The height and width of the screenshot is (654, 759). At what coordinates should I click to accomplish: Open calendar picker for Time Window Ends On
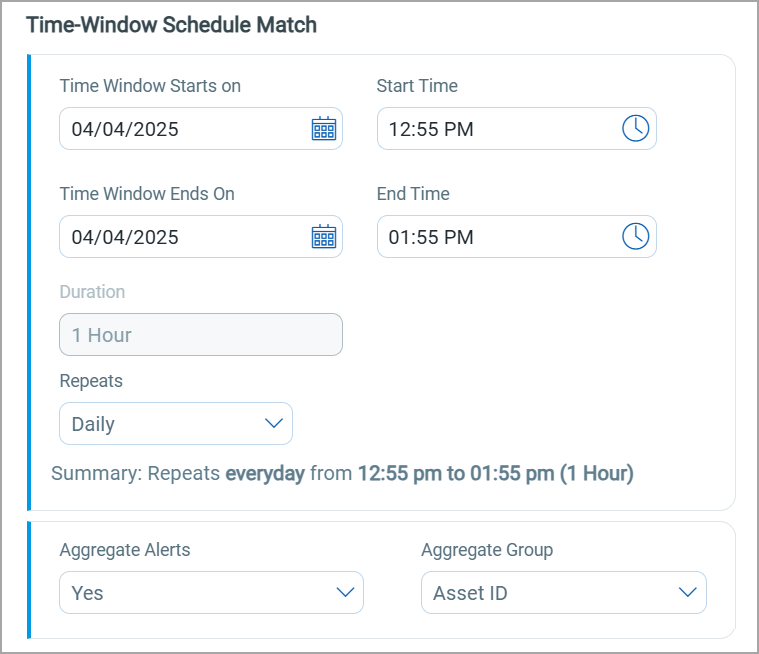[x=324, y=237]
